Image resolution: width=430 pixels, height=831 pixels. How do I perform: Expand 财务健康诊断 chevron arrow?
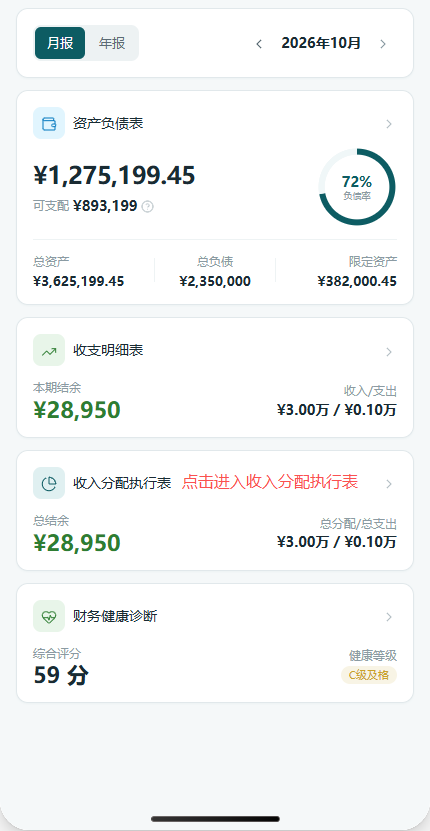click(x=389, y=617)
